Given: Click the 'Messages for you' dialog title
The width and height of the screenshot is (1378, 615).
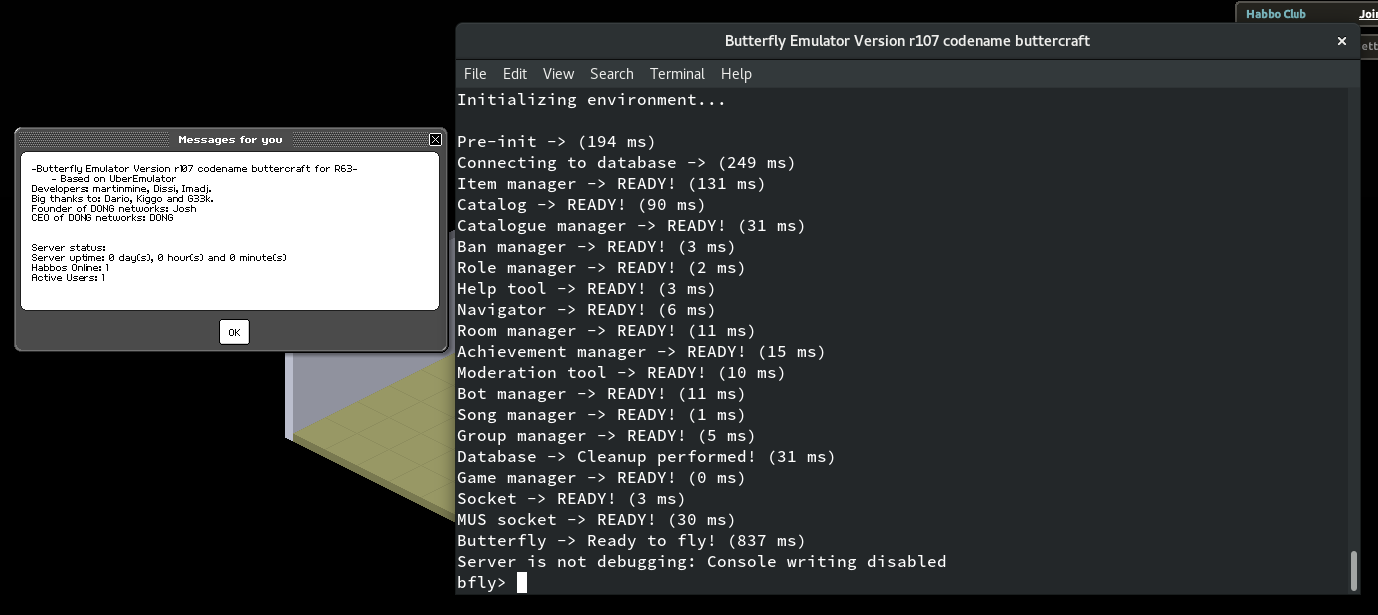Looking at the screenshot, I should (230, 140).
